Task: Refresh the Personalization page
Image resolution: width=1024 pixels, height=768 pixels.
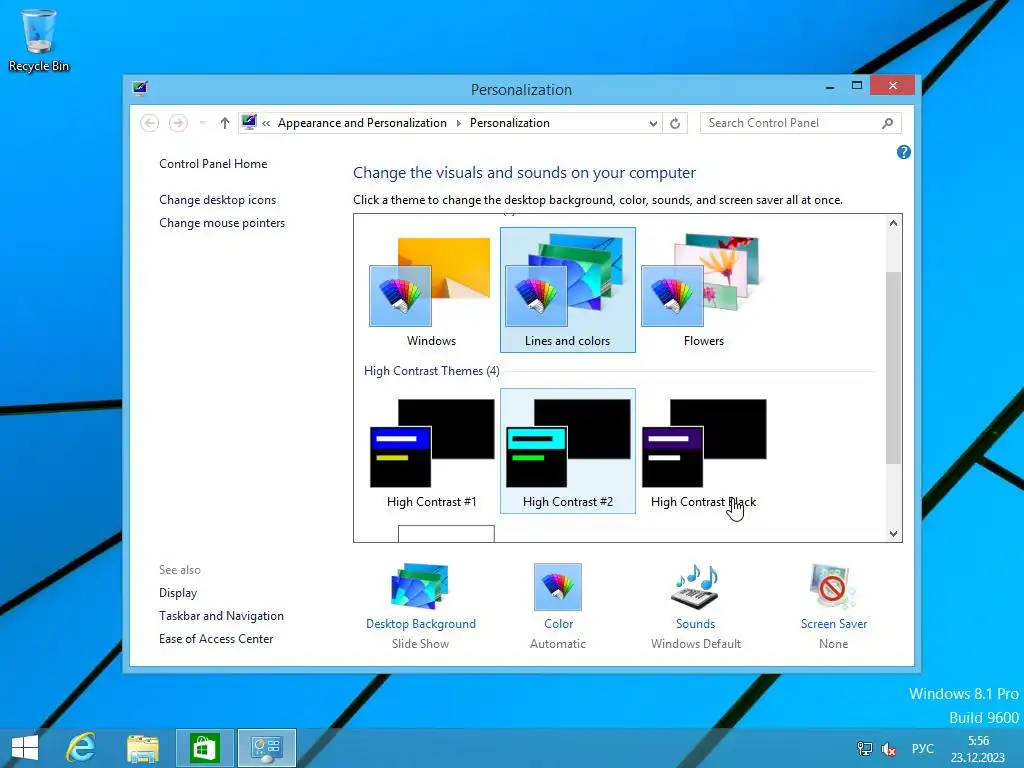Action: 675,123
